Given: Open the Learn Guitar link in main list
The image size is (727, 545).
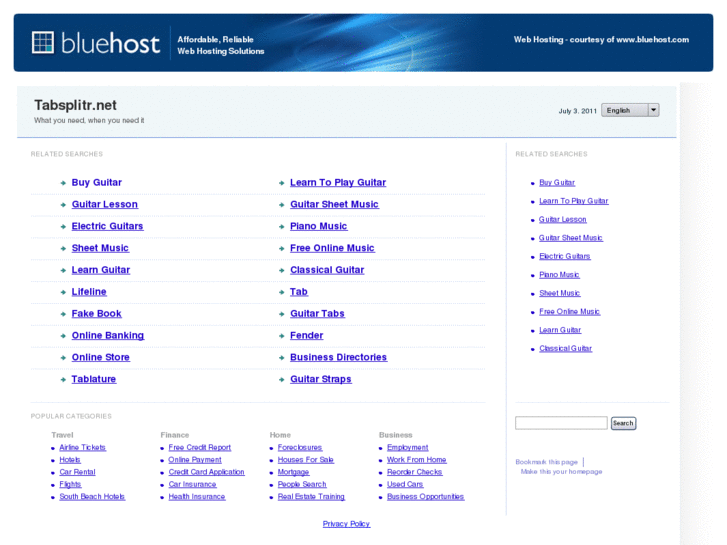Looking at the screenshot, I should [101, 269].
